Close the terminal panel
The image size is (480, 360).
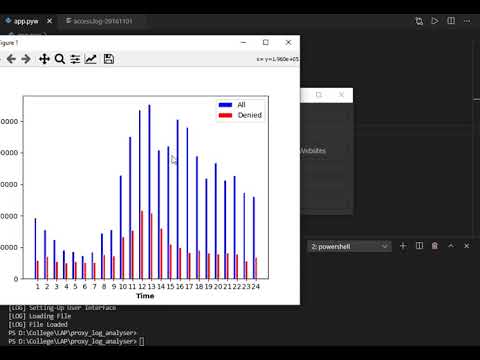tap(467, 246)
